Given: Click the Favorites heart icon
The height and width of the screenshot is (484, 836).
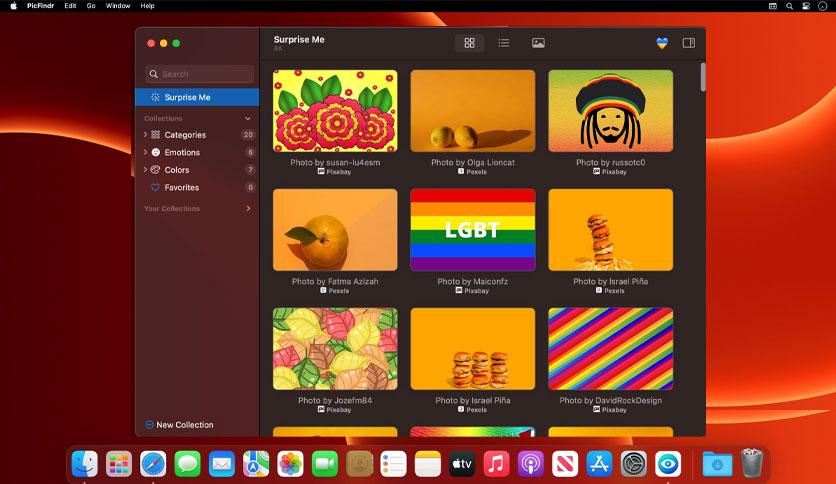Looking at the screenshot, I should coord(155,188).
